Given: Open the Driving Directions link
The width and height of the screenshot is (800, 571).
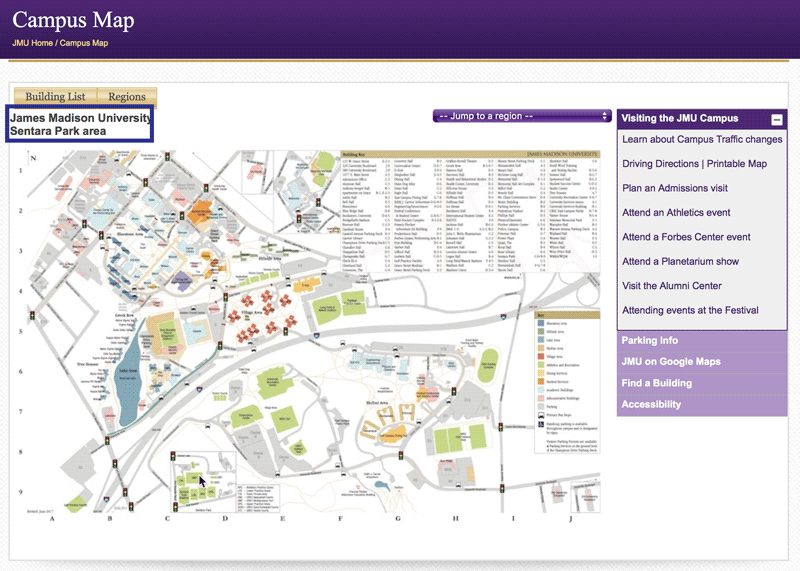Looking at the screenshot, I should (x=660, y=164).
